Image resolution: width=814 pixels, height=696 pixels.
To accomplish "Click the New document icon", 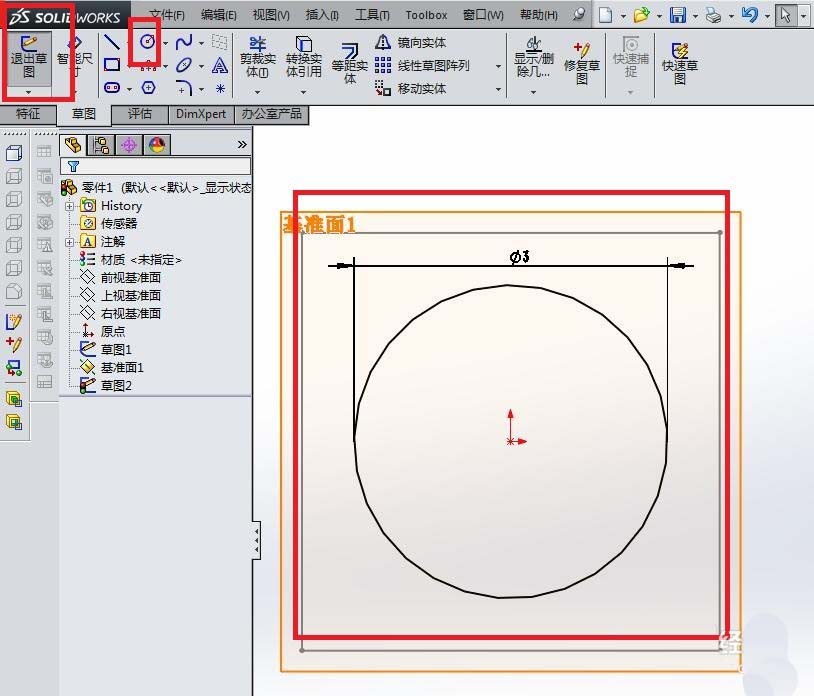I will point(605,15).
